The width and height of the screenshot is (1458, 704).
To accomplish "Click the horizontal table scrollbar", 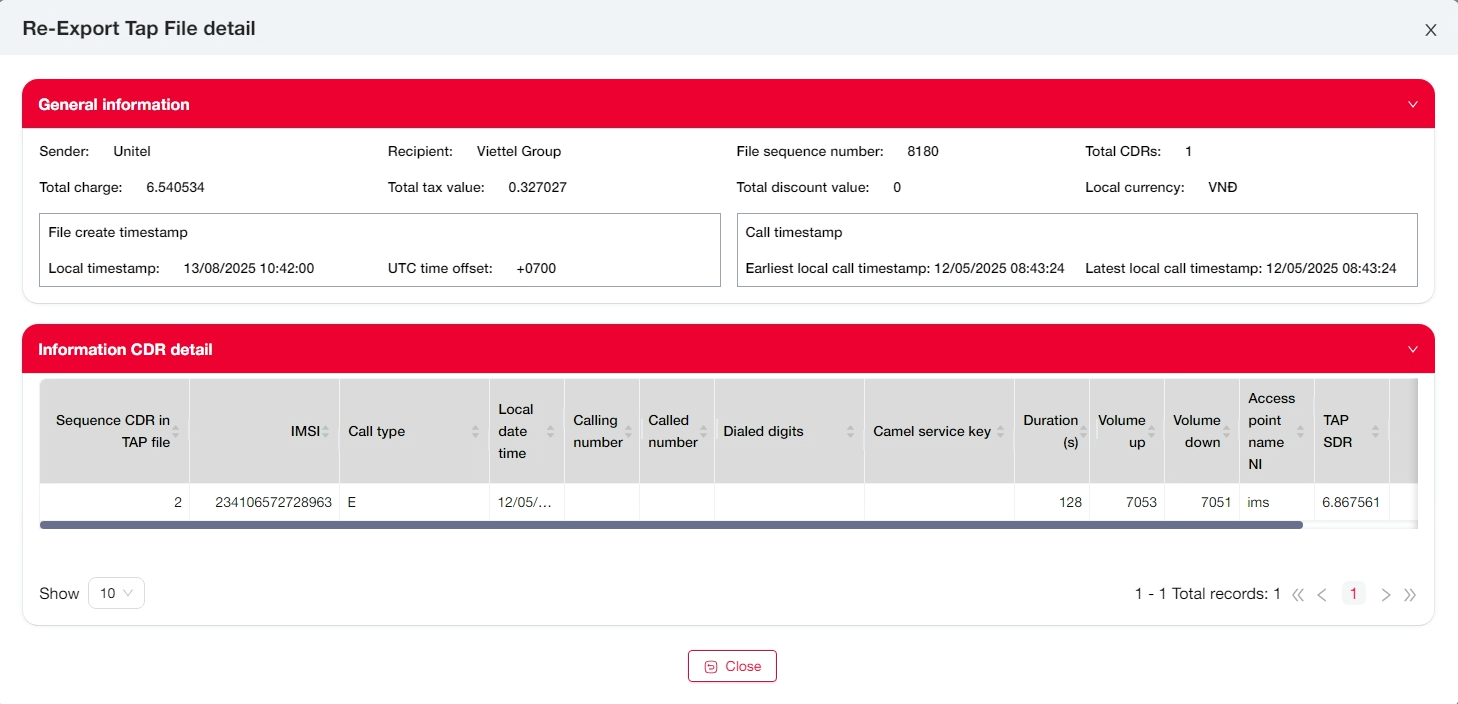I will 670,525.
